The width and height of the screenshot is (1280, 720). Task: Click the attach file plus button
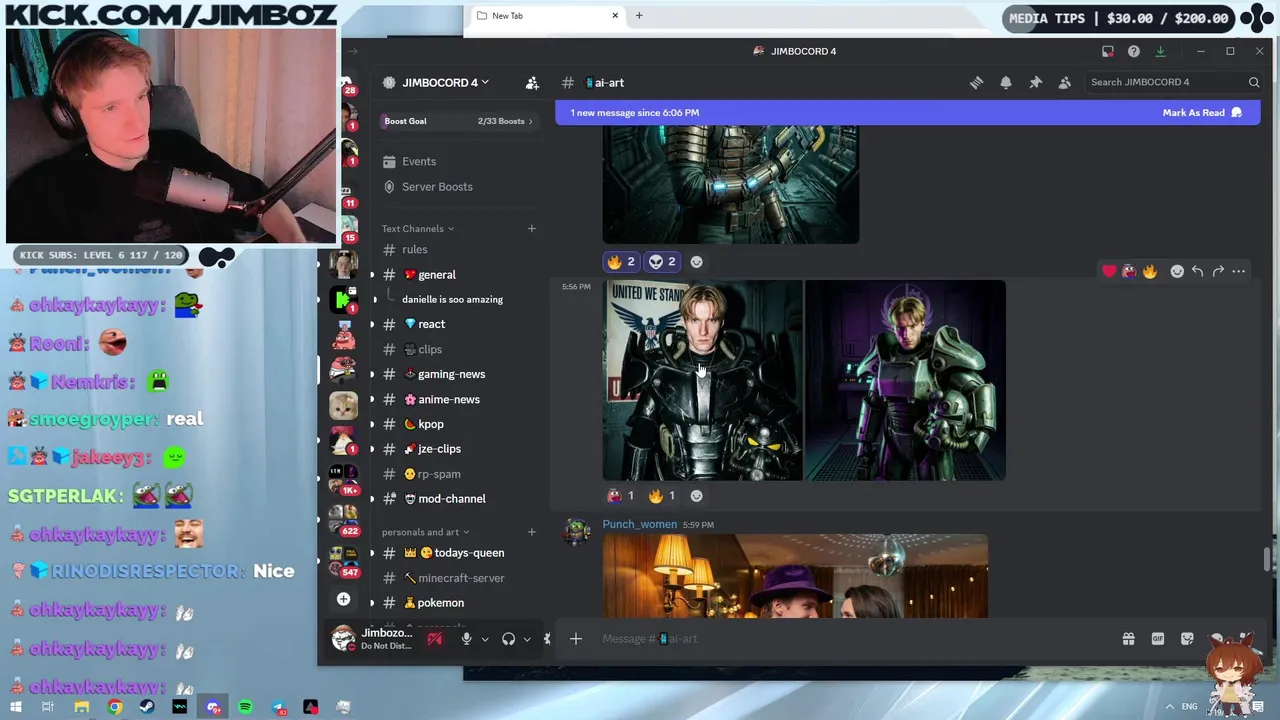(576, 639)
